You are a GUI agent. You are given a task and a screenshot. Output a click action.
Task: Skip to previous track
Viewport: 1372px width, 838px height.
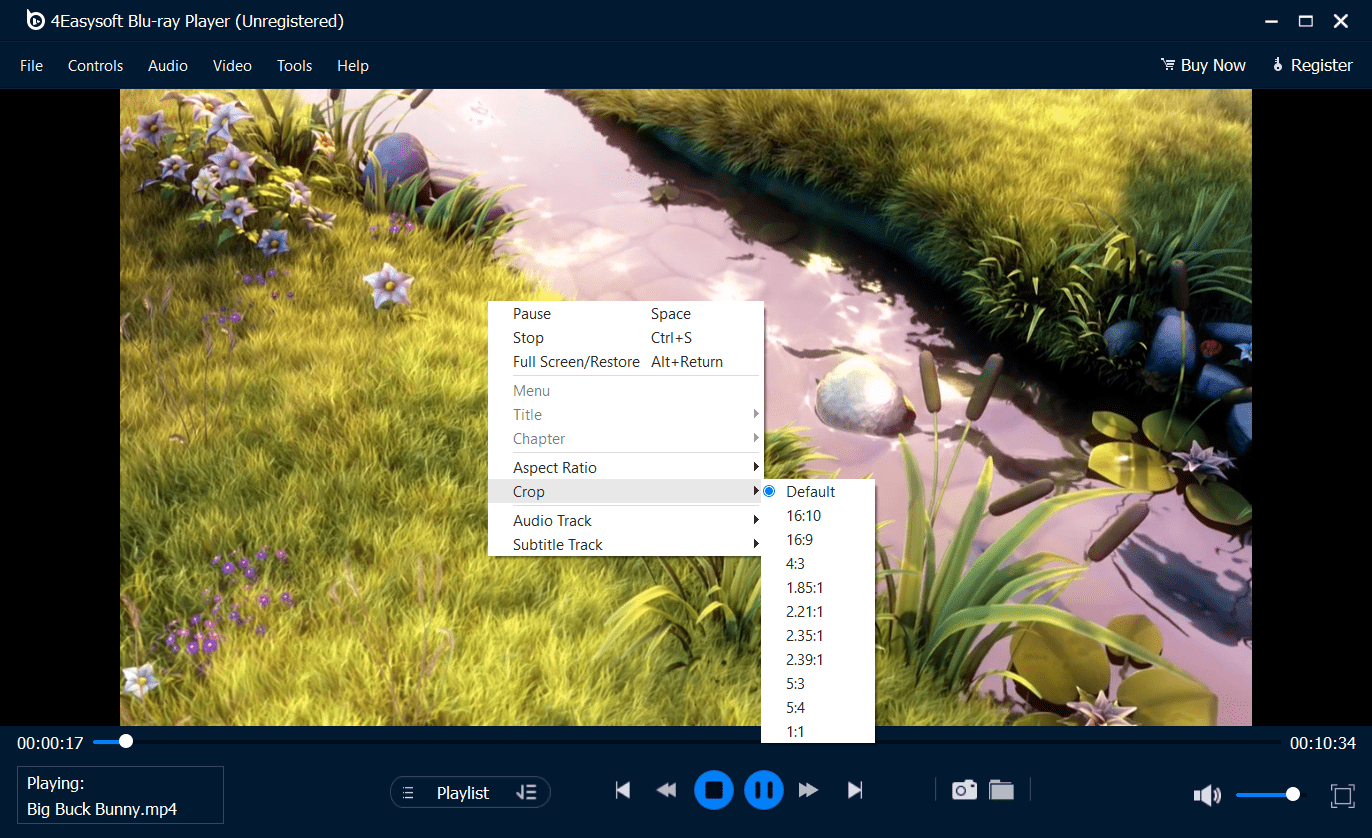[623, 791]
